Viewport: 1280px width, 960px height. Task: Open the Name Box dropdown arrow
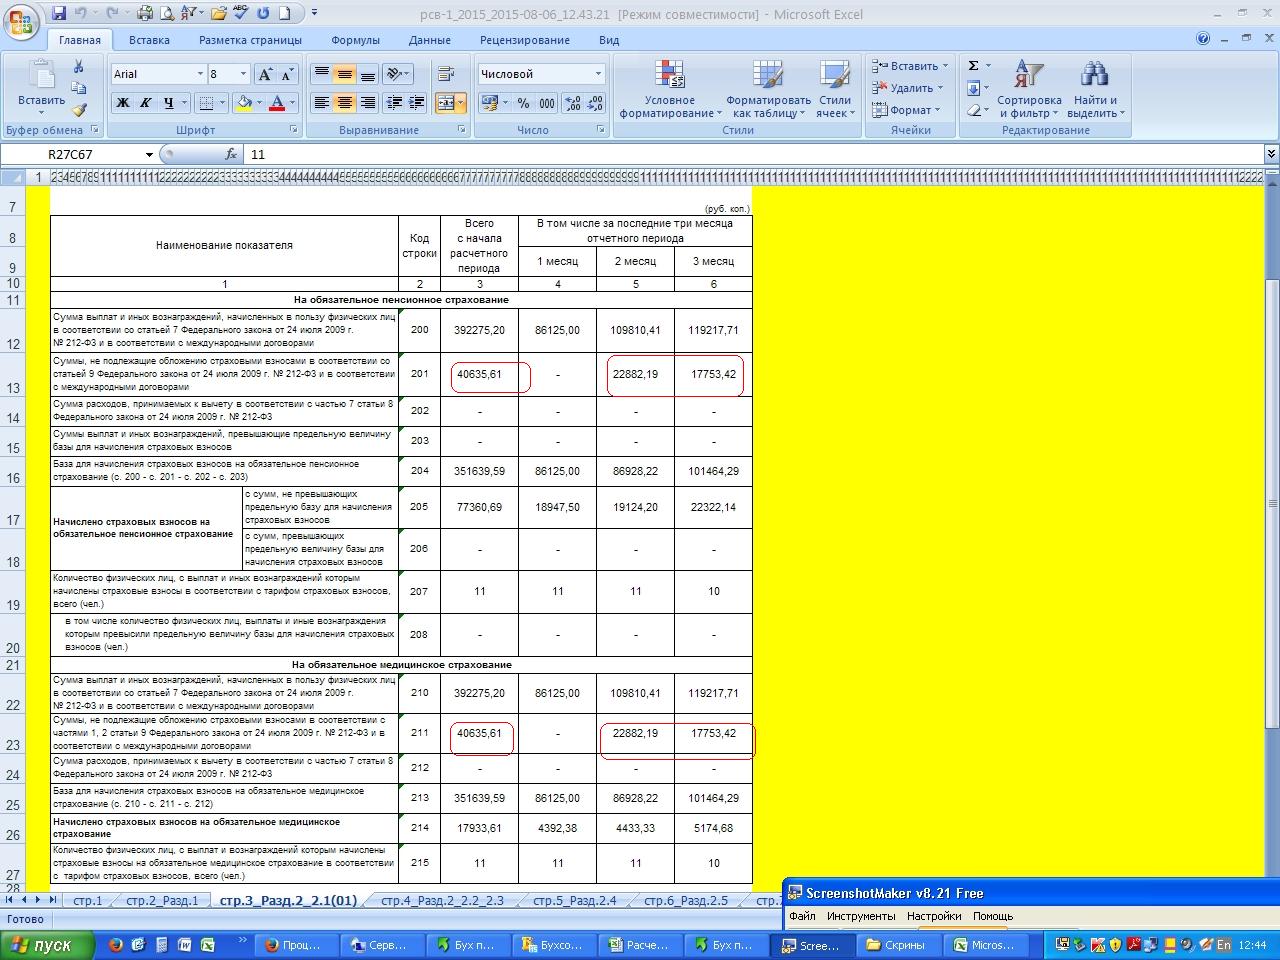[149, 155]
